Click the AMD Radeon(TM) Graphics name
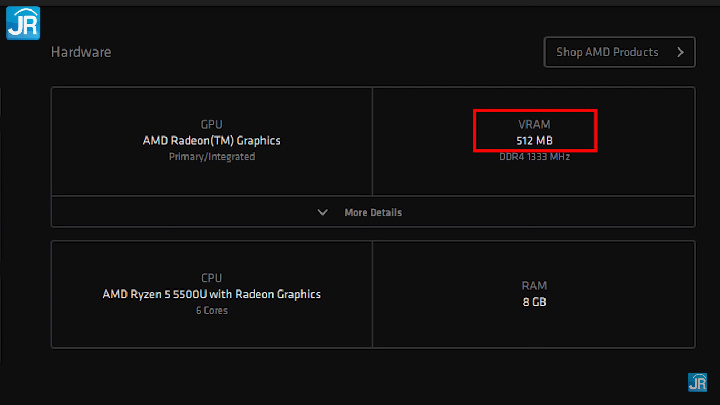The height and width of the screenshot is (405, 720). (x=211, y=141)
